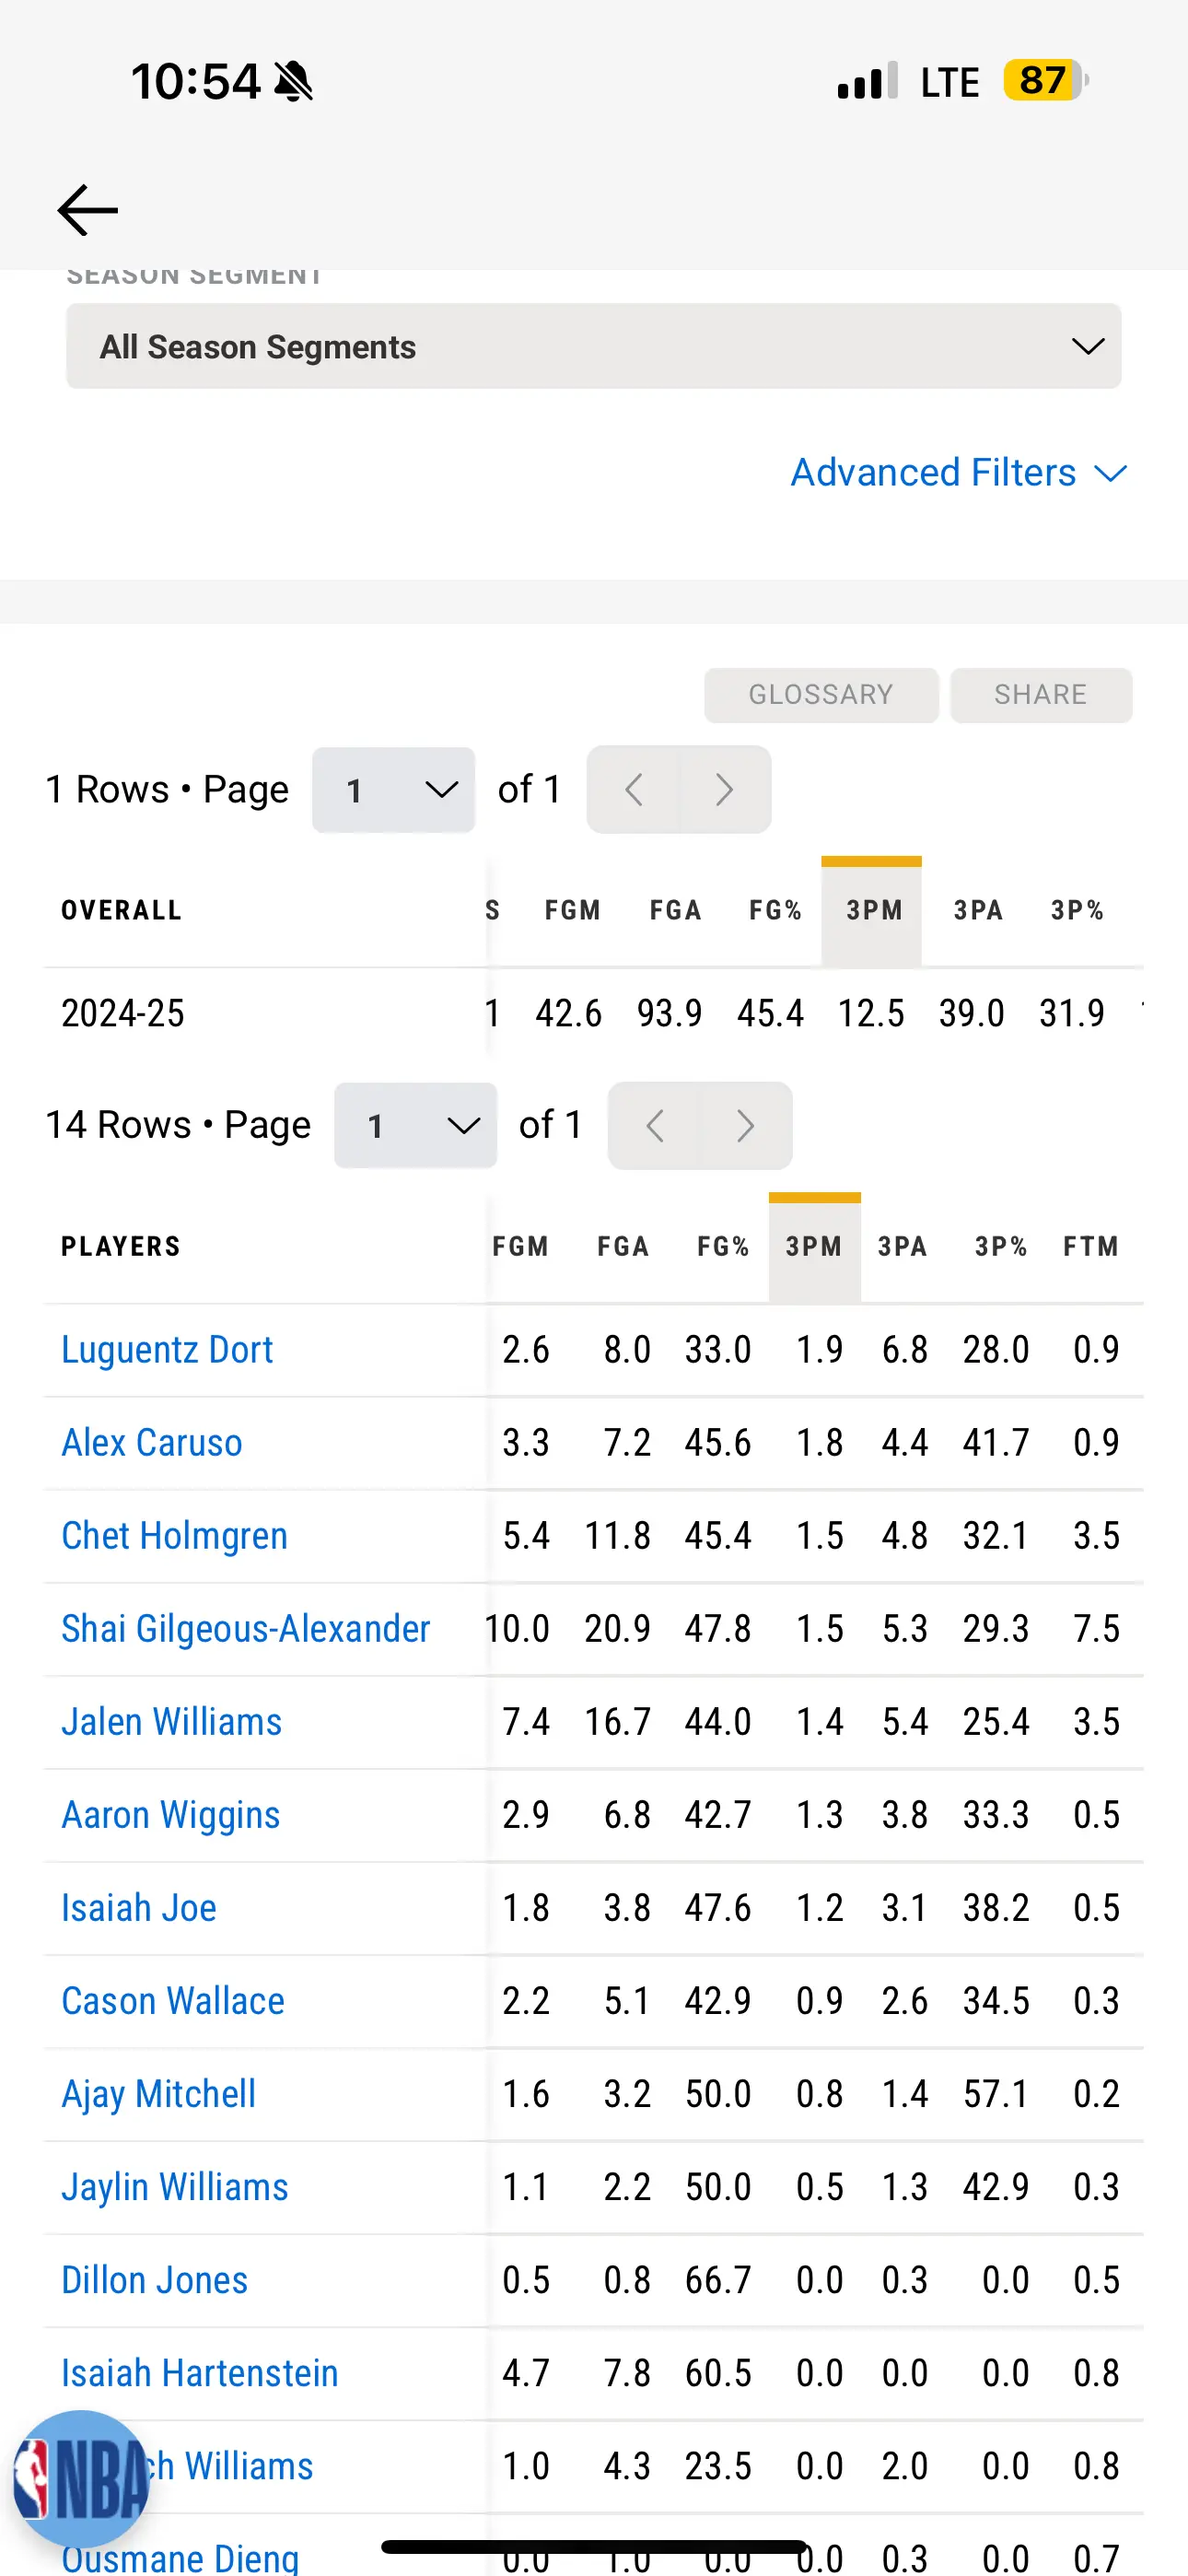Image resolution: width=1188 pixels, height=2576 pixels.
Task: Sort players by 3PA column
Action: pyautogui.click(x=903, y=1246)
